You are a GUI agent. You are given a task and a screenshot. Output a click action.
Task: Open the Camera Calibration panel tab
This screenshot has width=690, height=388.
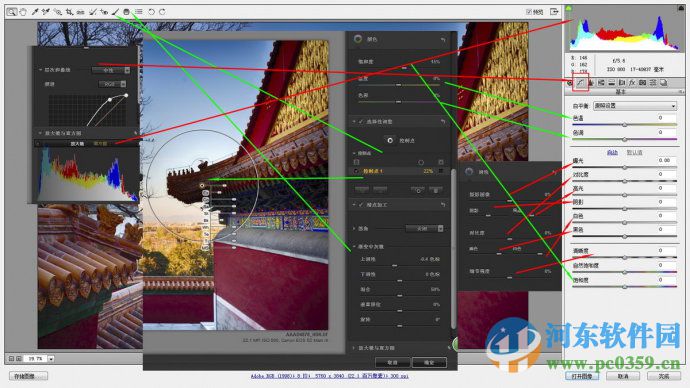coord(642,82)
